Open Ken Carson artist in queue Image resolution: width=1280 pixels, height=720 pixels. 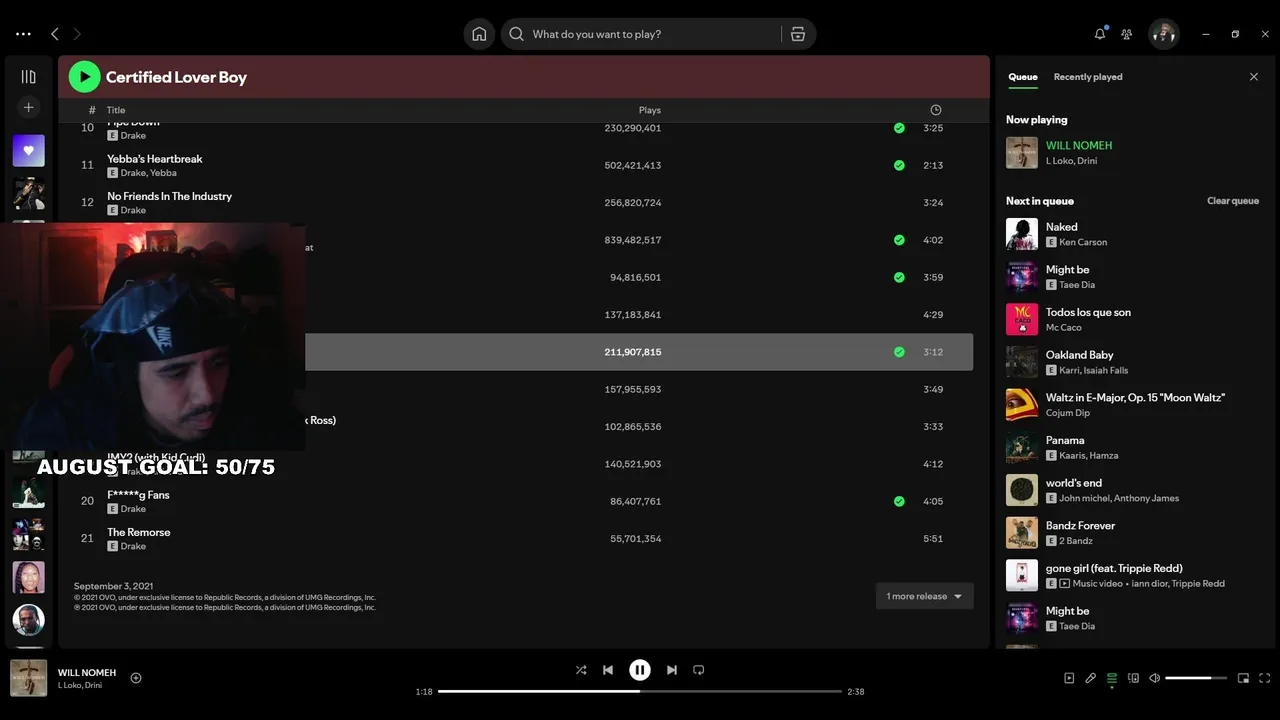pos(1083,242)
